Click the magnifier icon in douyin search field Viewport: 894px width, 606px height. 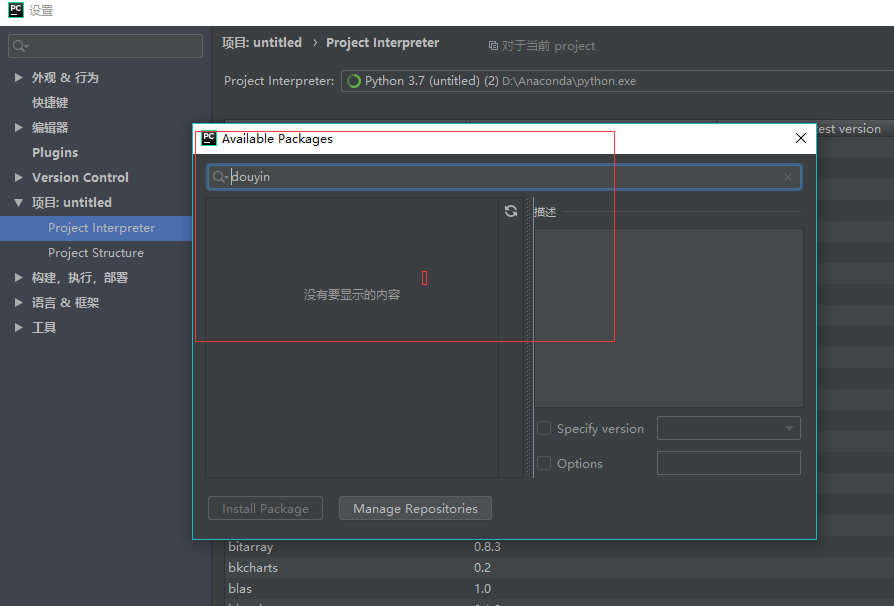221,177
